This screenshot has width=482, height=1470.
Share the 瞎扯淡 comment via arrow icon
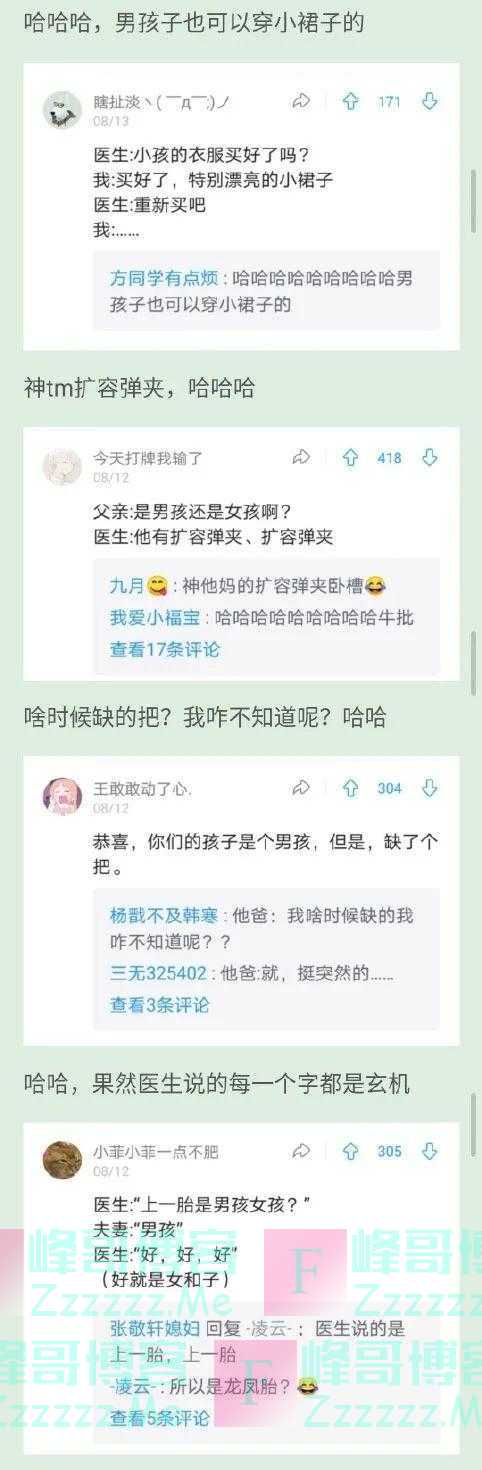[300, 101]
